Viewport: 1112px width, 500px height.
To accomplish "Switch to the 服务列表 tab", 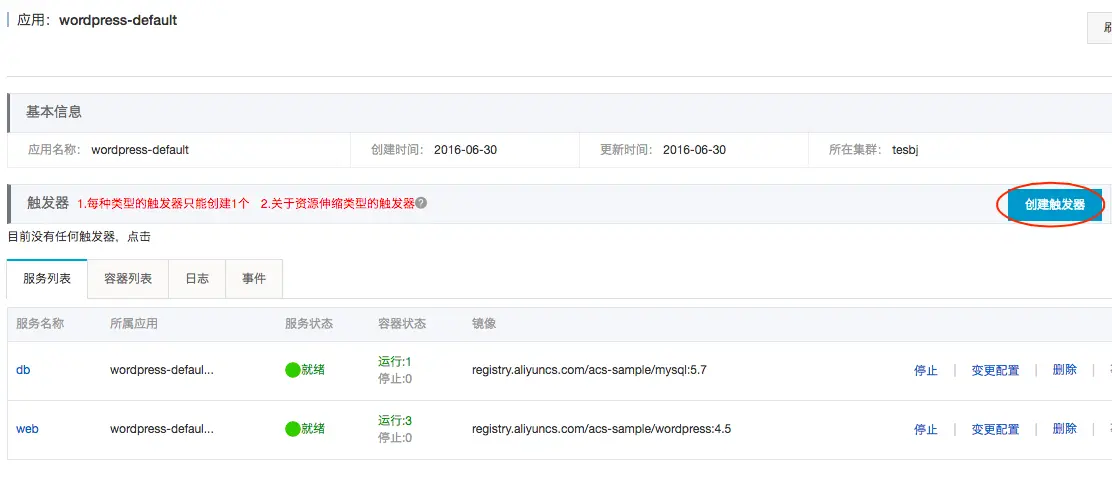I will (x=47, y=279).
